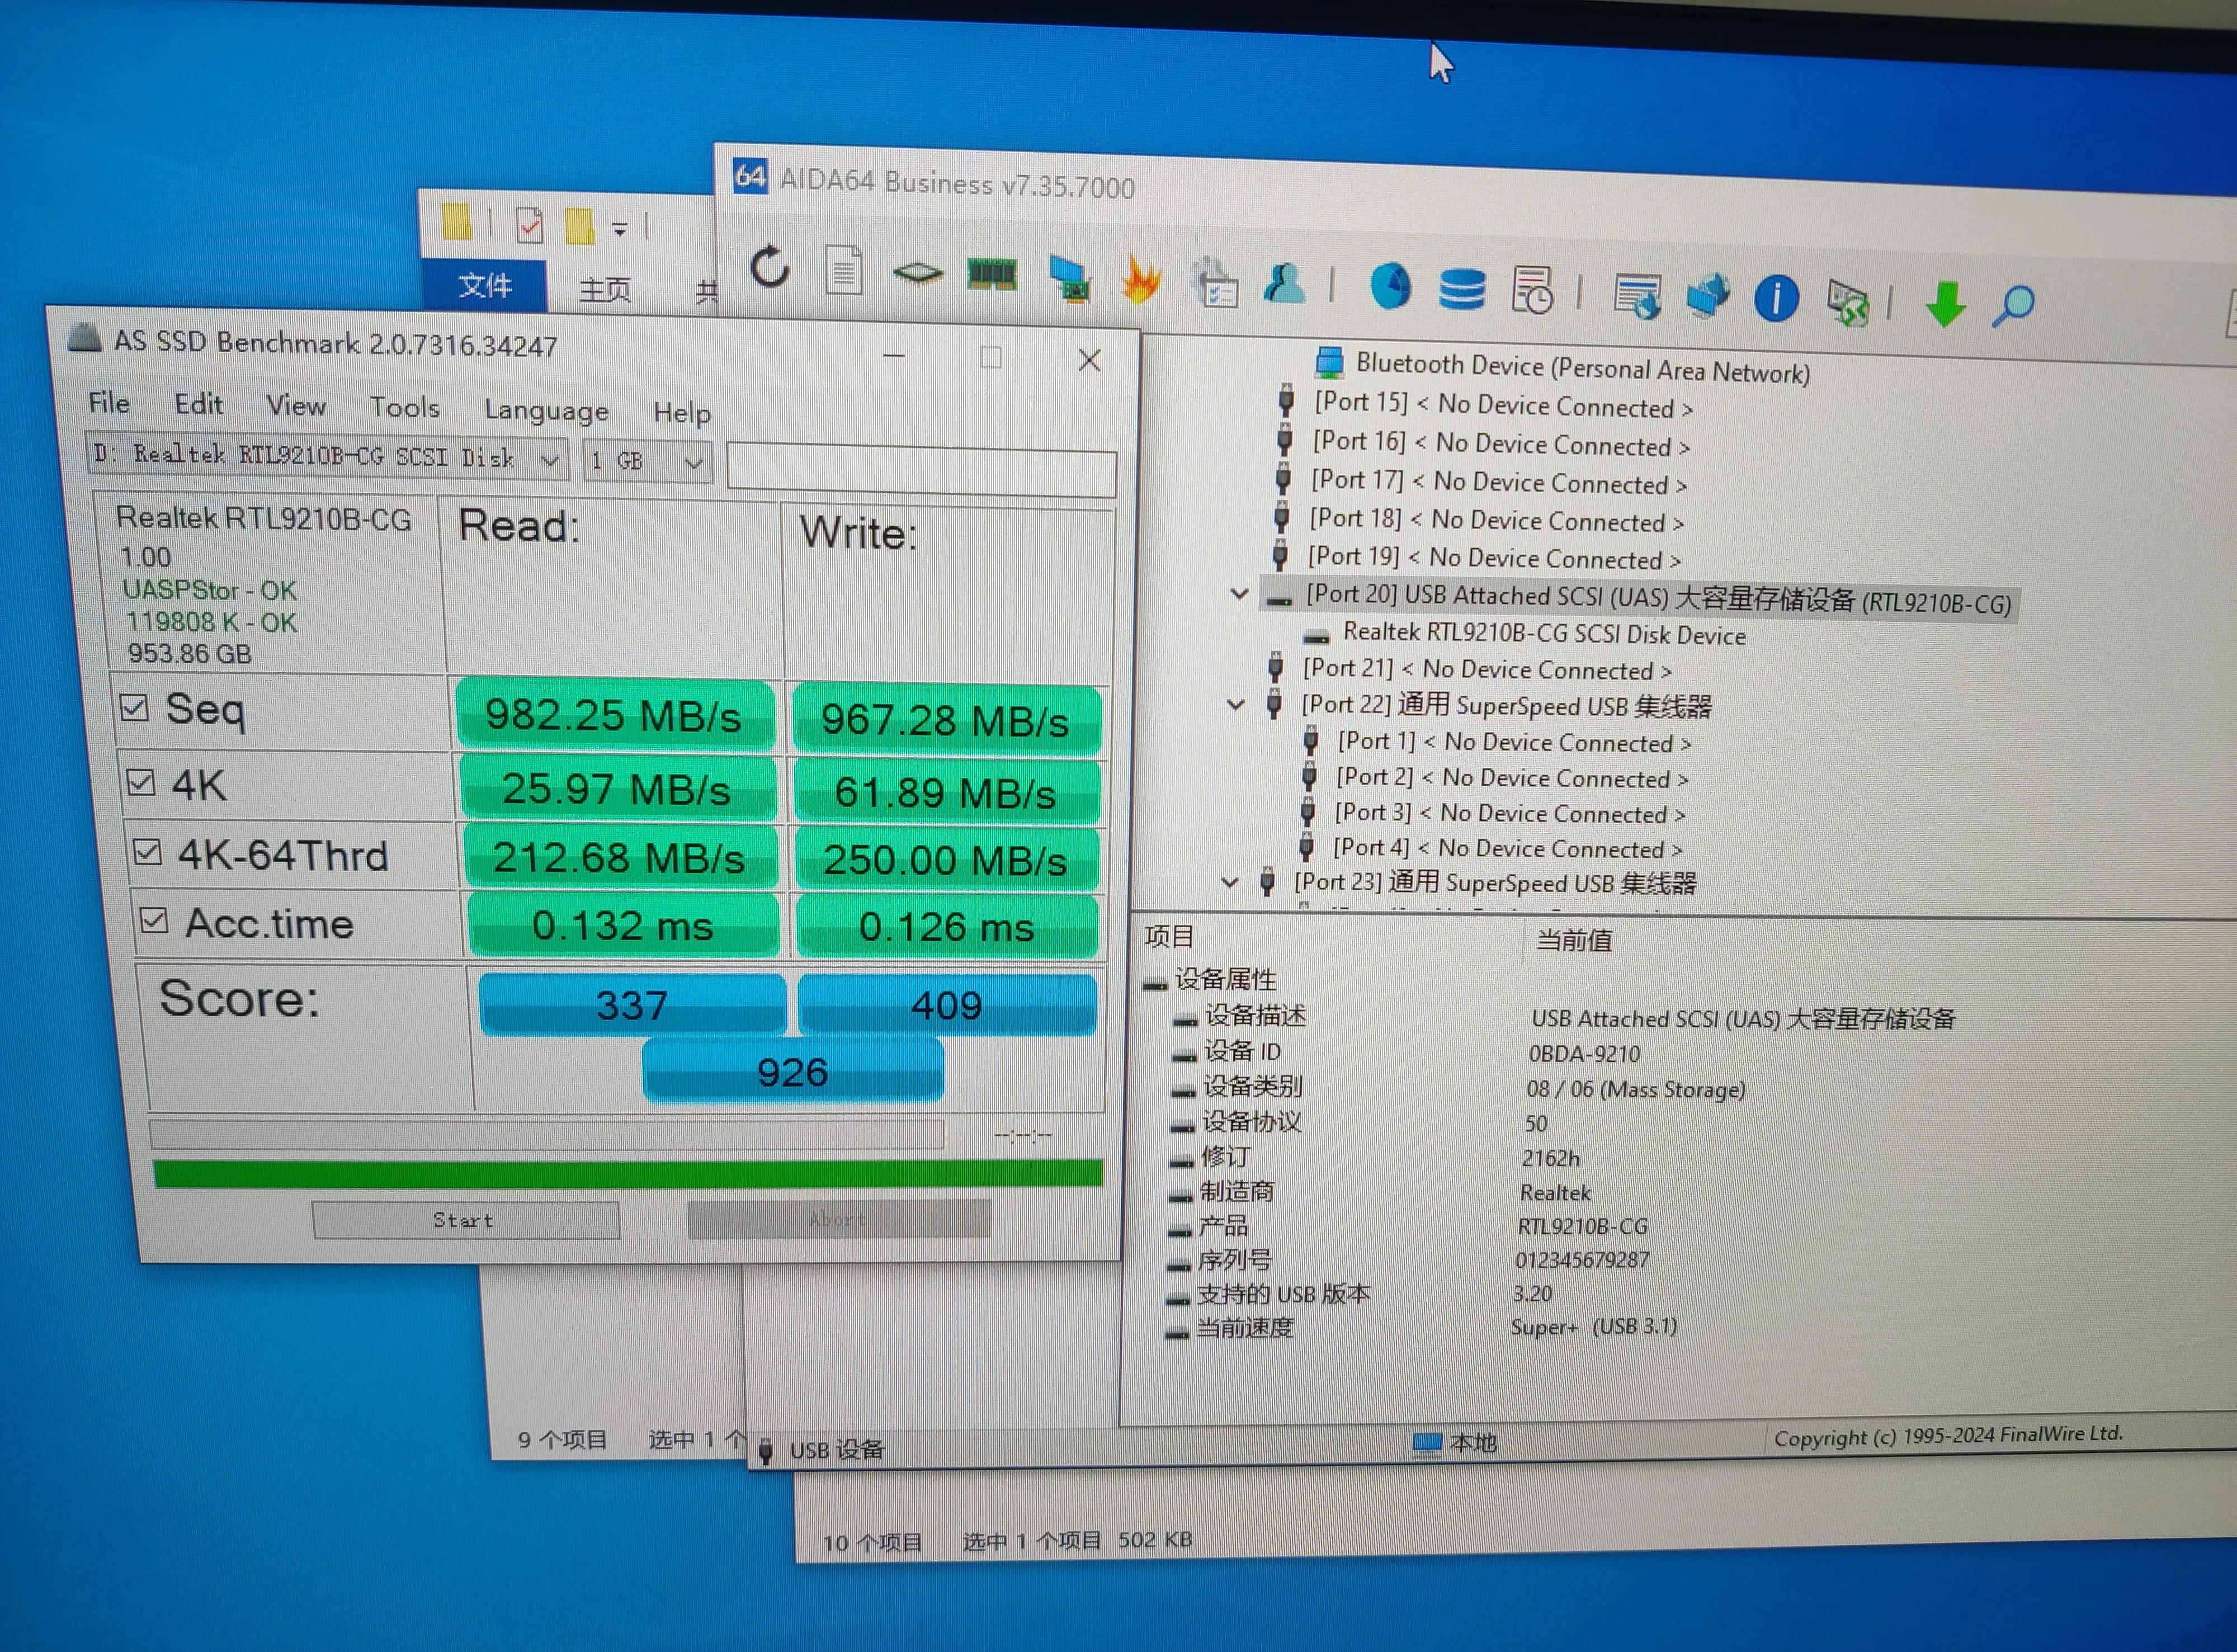This screenshot has width=2237, height=1652.
Task: Click the 当前值 column header
Action: click(x=1574, y=940)
